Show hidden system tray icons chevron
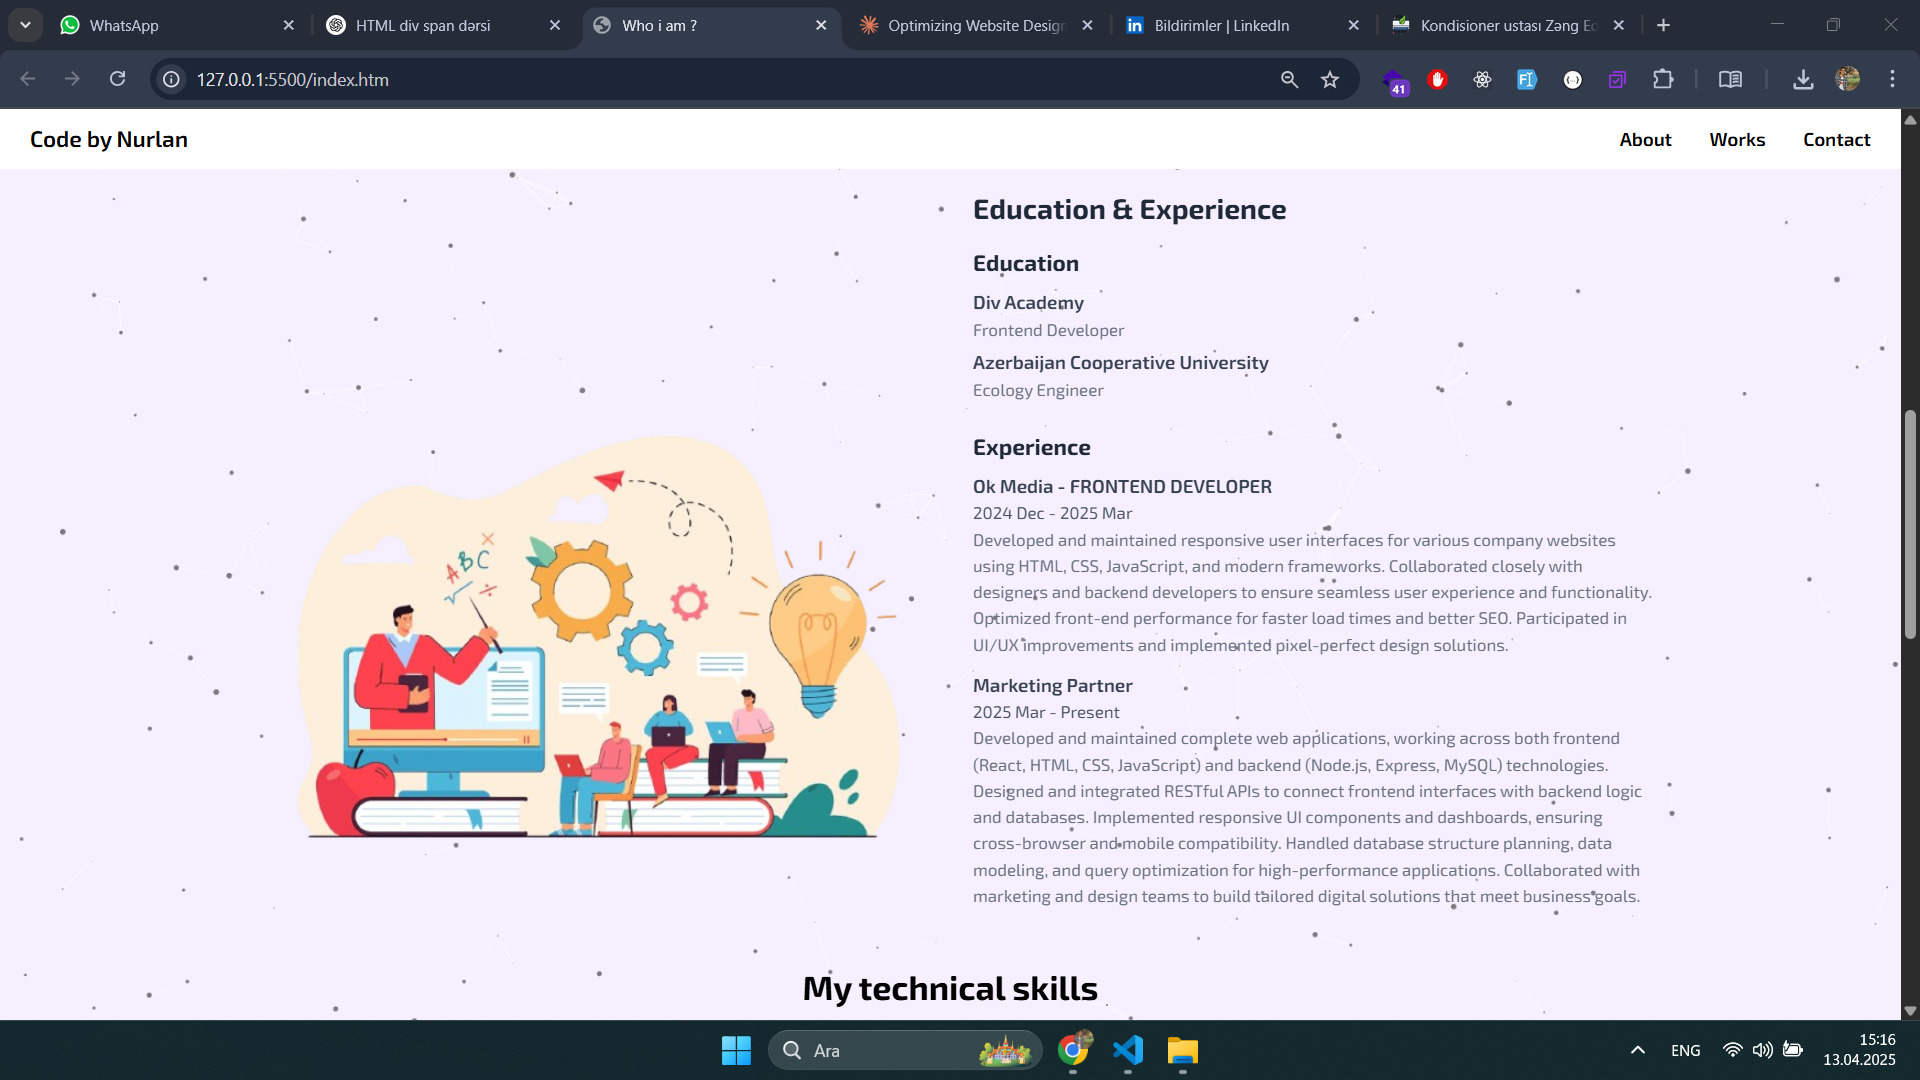The width and height of the screenshot is (1920, 1080). 1637,1050
